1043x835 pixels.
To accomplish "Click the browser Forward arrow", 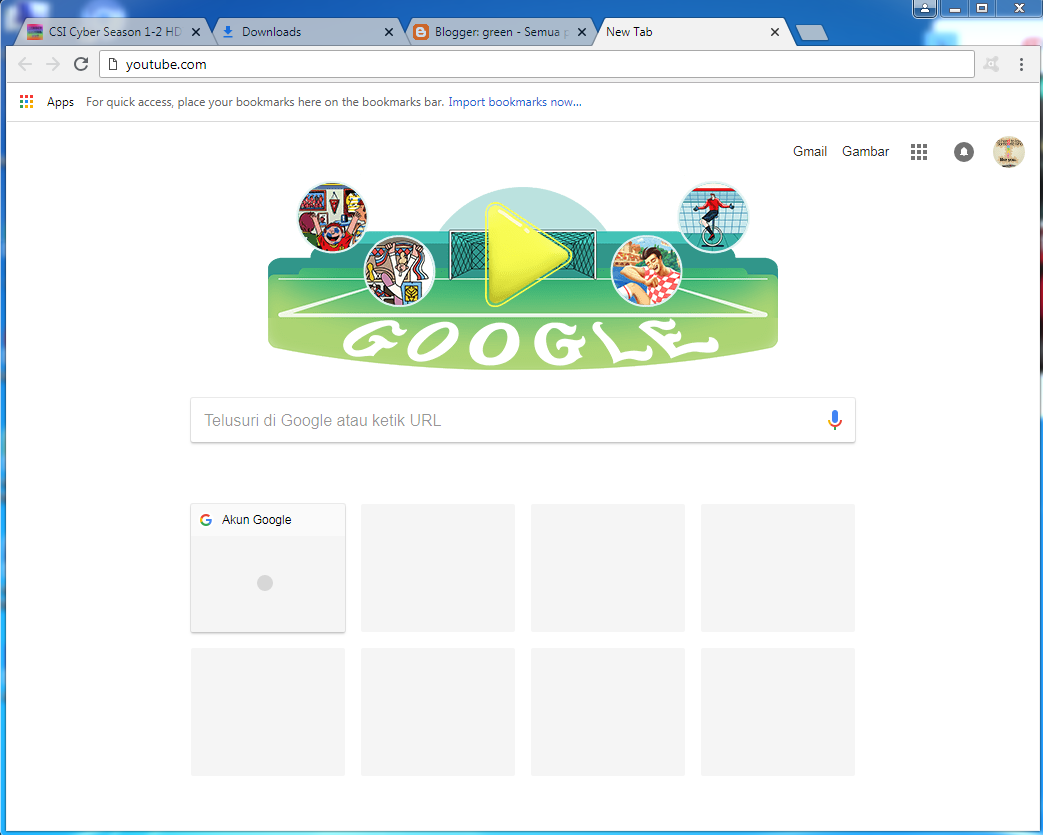I will [x=53, y=64].
